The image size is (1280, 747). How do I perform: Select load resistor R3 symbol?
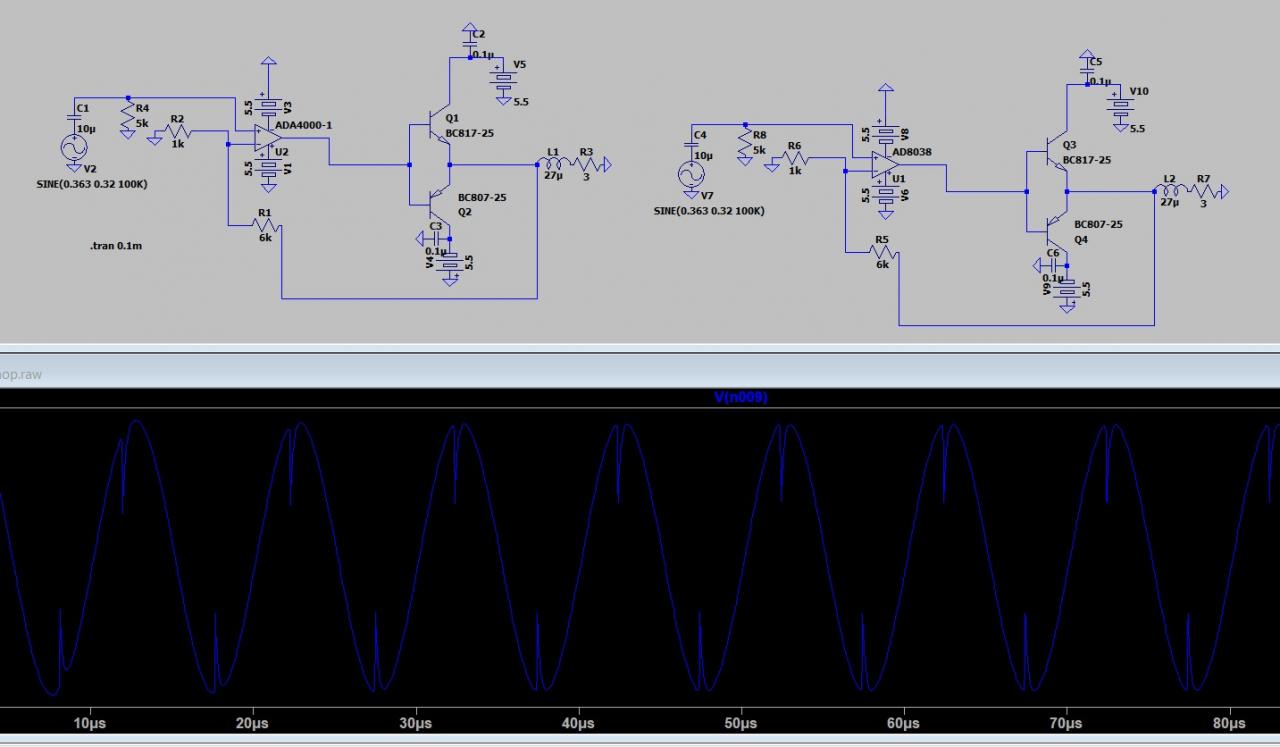click(x=586, y=165)
